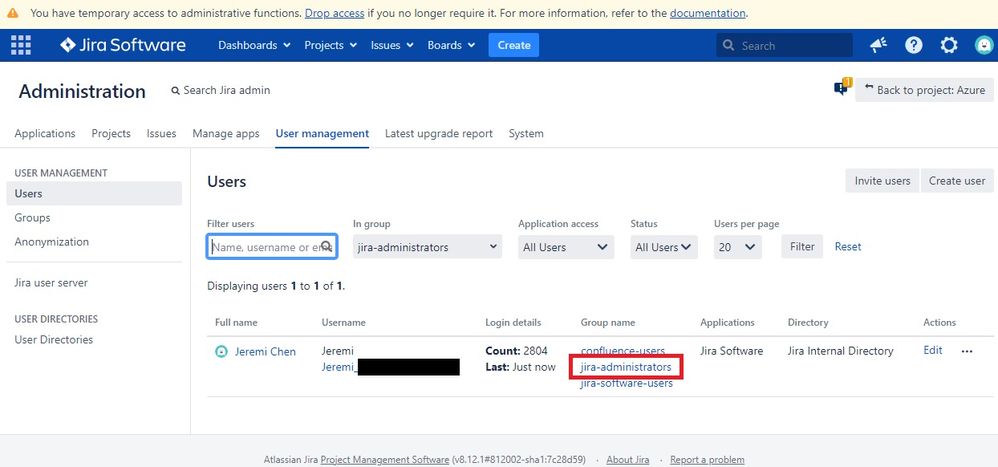The height and width of the screenshot is (467, 998).
Task: Click the Create user button
Action: pyautogui.click(x=957, y=181)
